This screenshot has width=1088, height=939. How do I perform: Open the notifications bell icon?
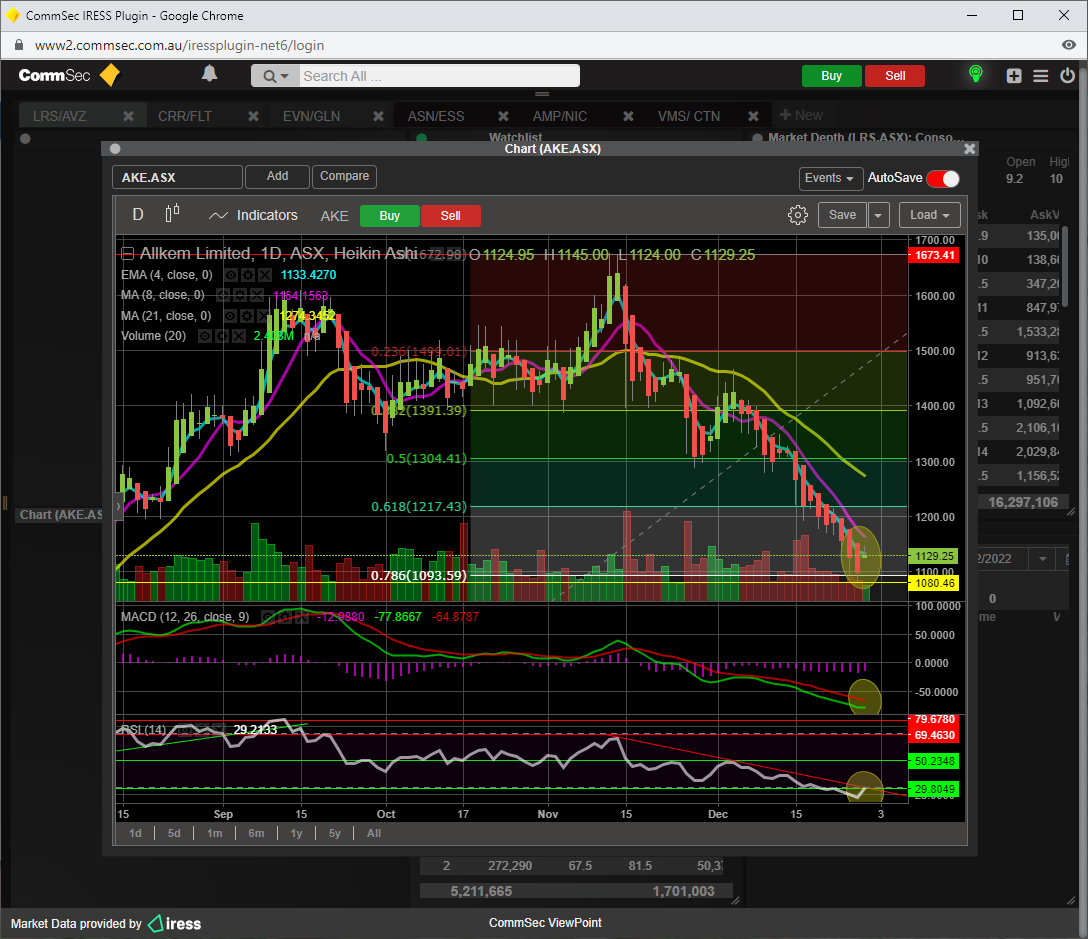tap(210, 74)
